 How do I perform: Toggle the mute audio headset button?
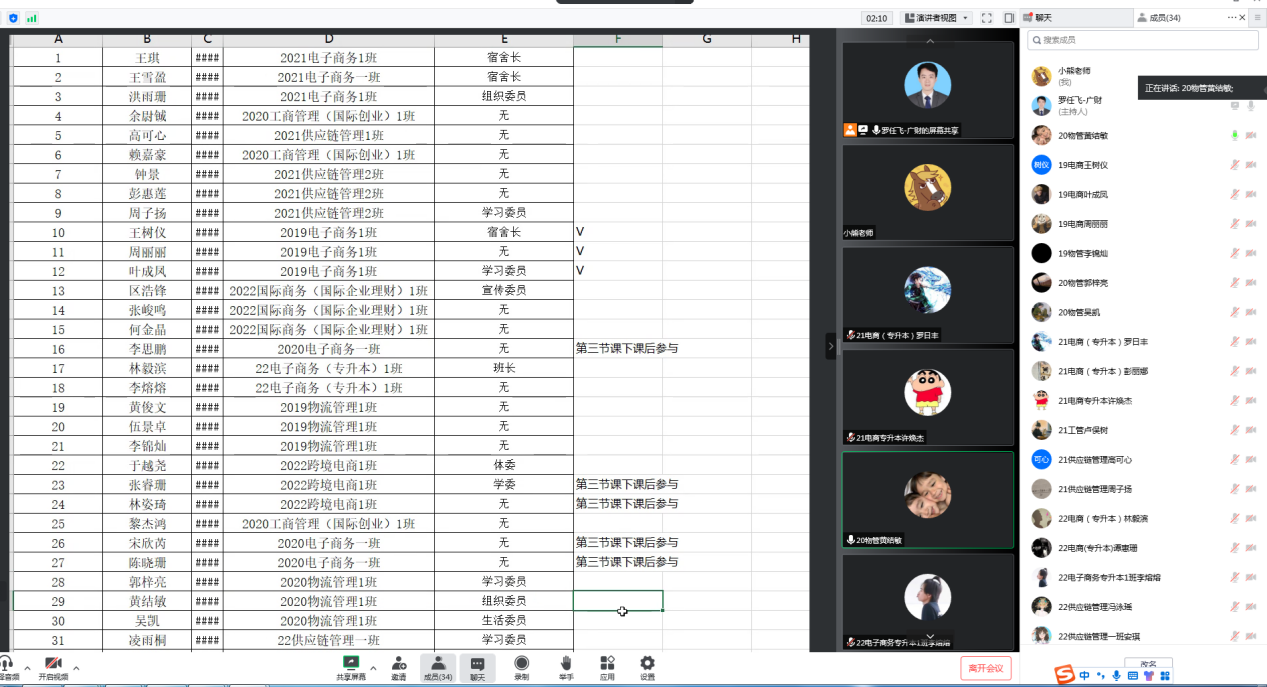point(8,667)
